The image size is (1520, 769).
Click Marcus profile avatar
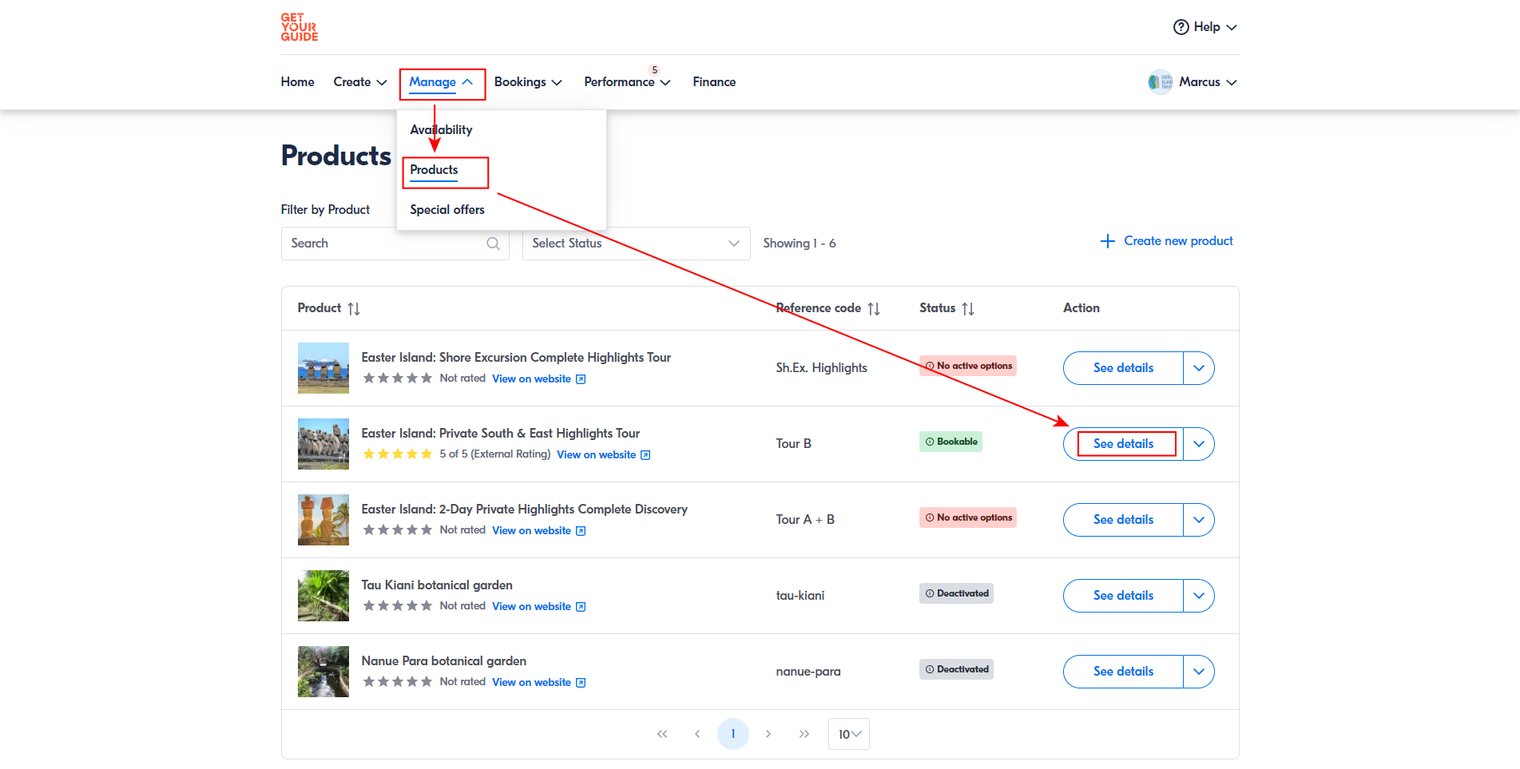(1160, 82)
